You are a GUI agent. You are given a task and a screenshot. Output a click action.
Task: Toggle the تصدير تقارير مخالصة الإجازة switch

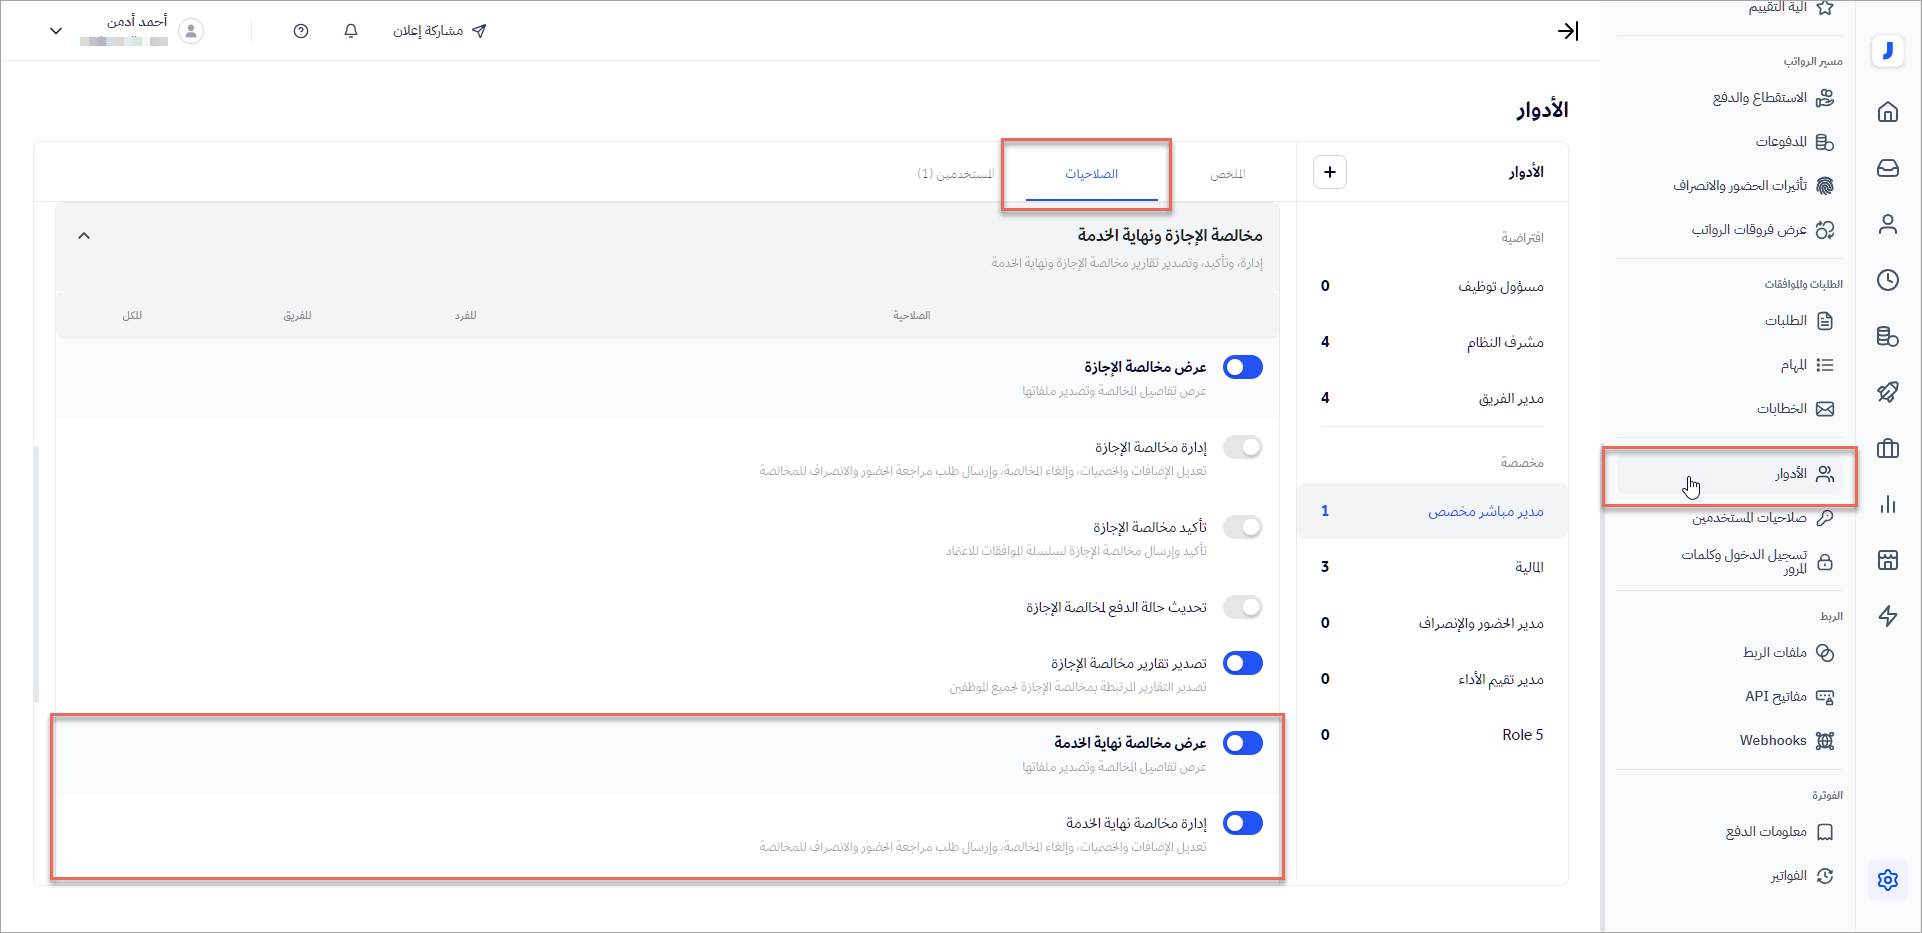(1242, 663)
